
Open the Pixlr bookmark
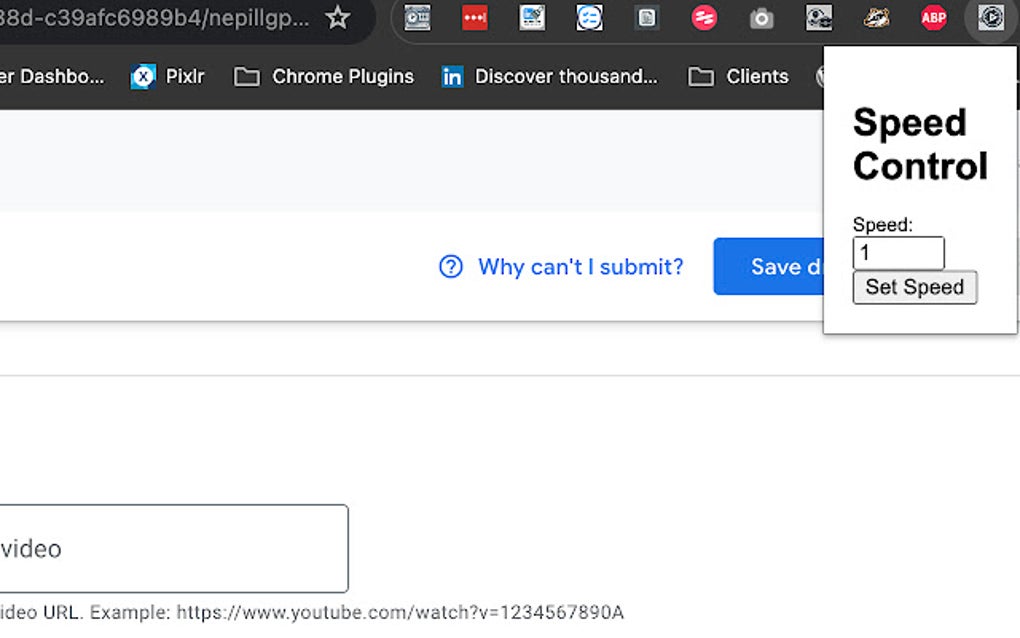pos(168,76)
